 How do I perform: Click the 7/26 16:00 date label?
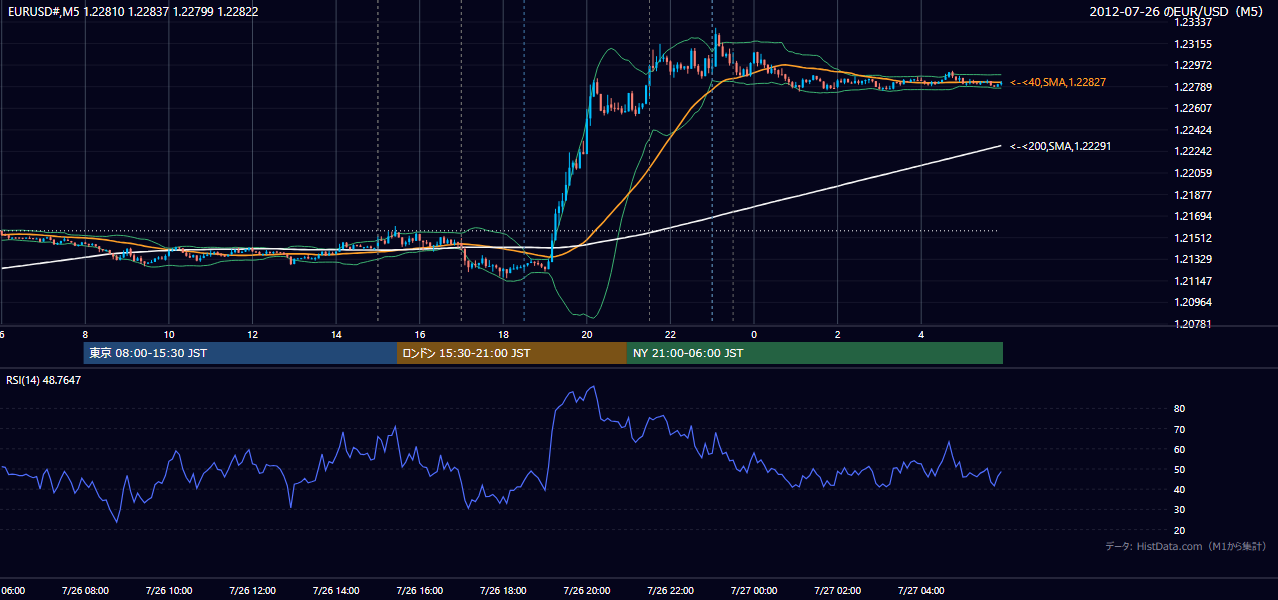[419, 591]
